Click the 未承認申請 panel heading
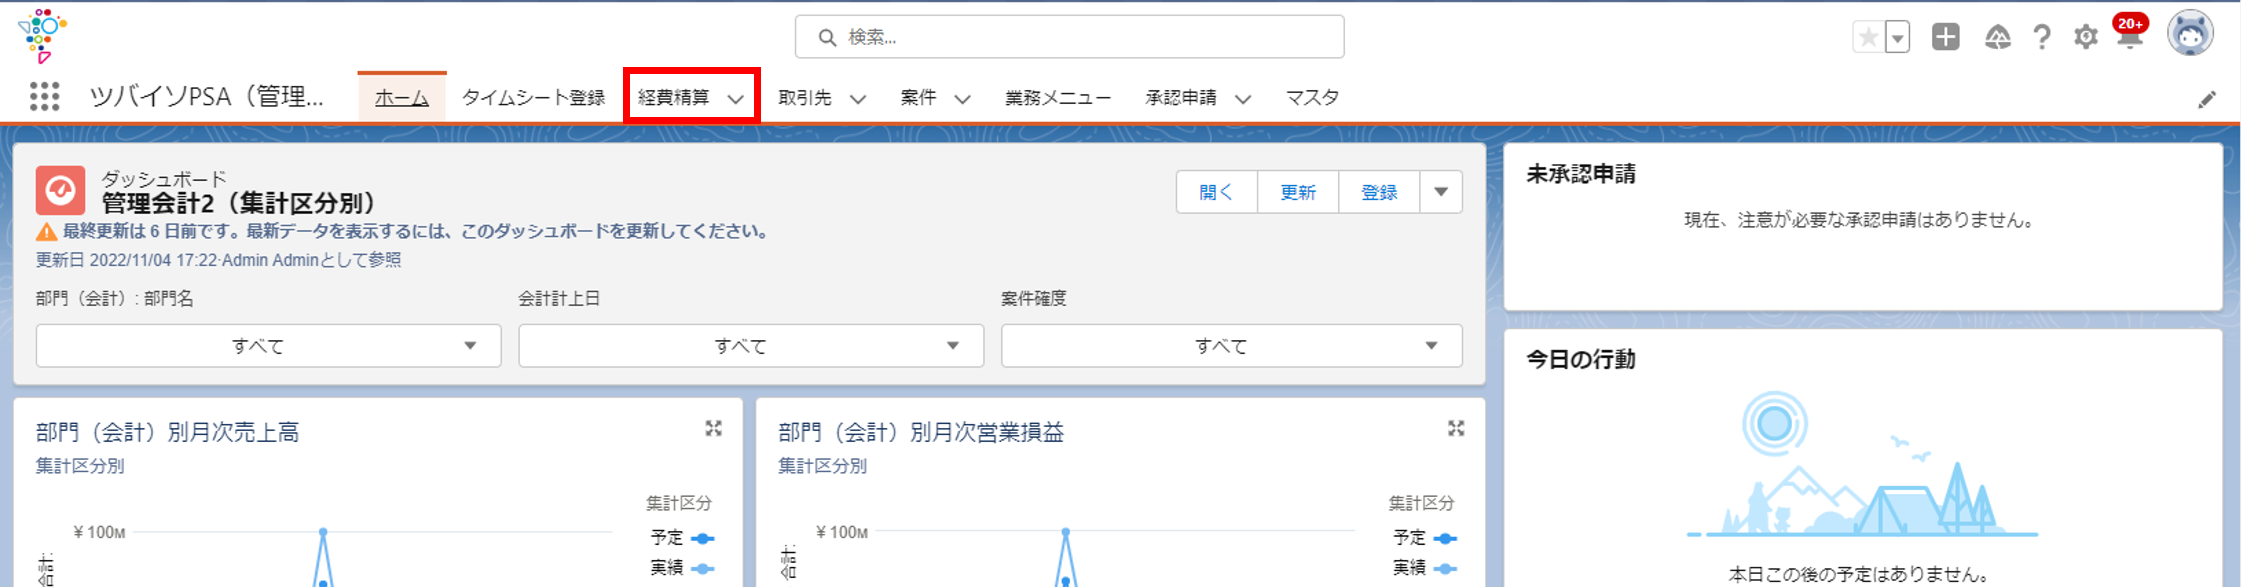Screen dimensions: 2241x587 tap(1581, 174)
